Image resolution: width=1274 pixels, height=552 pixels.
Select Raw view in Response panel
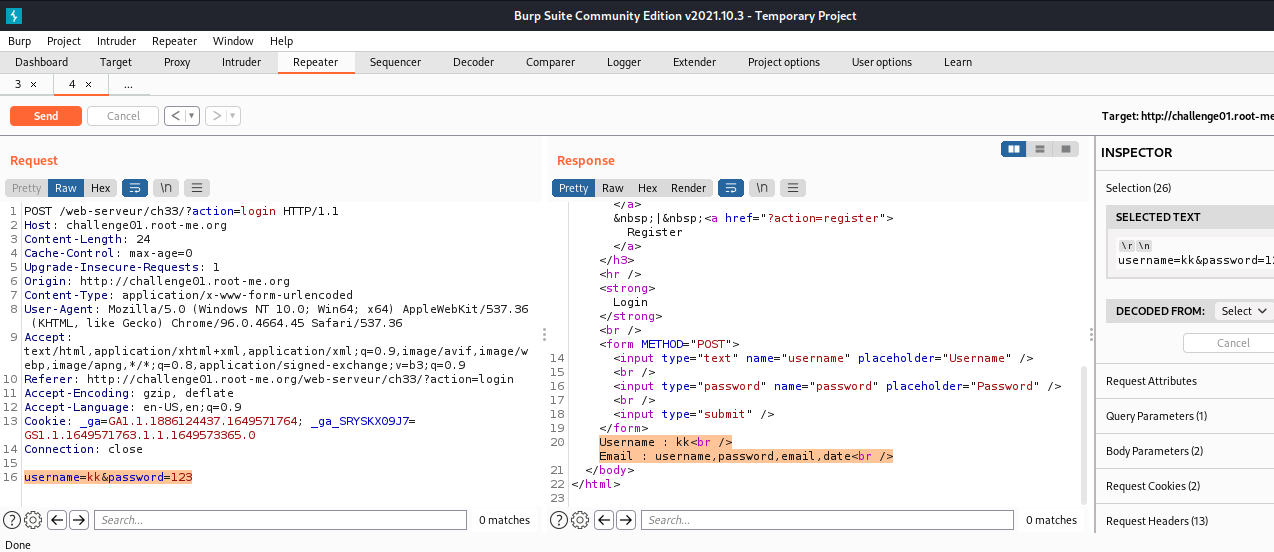(x=613, y=188)
